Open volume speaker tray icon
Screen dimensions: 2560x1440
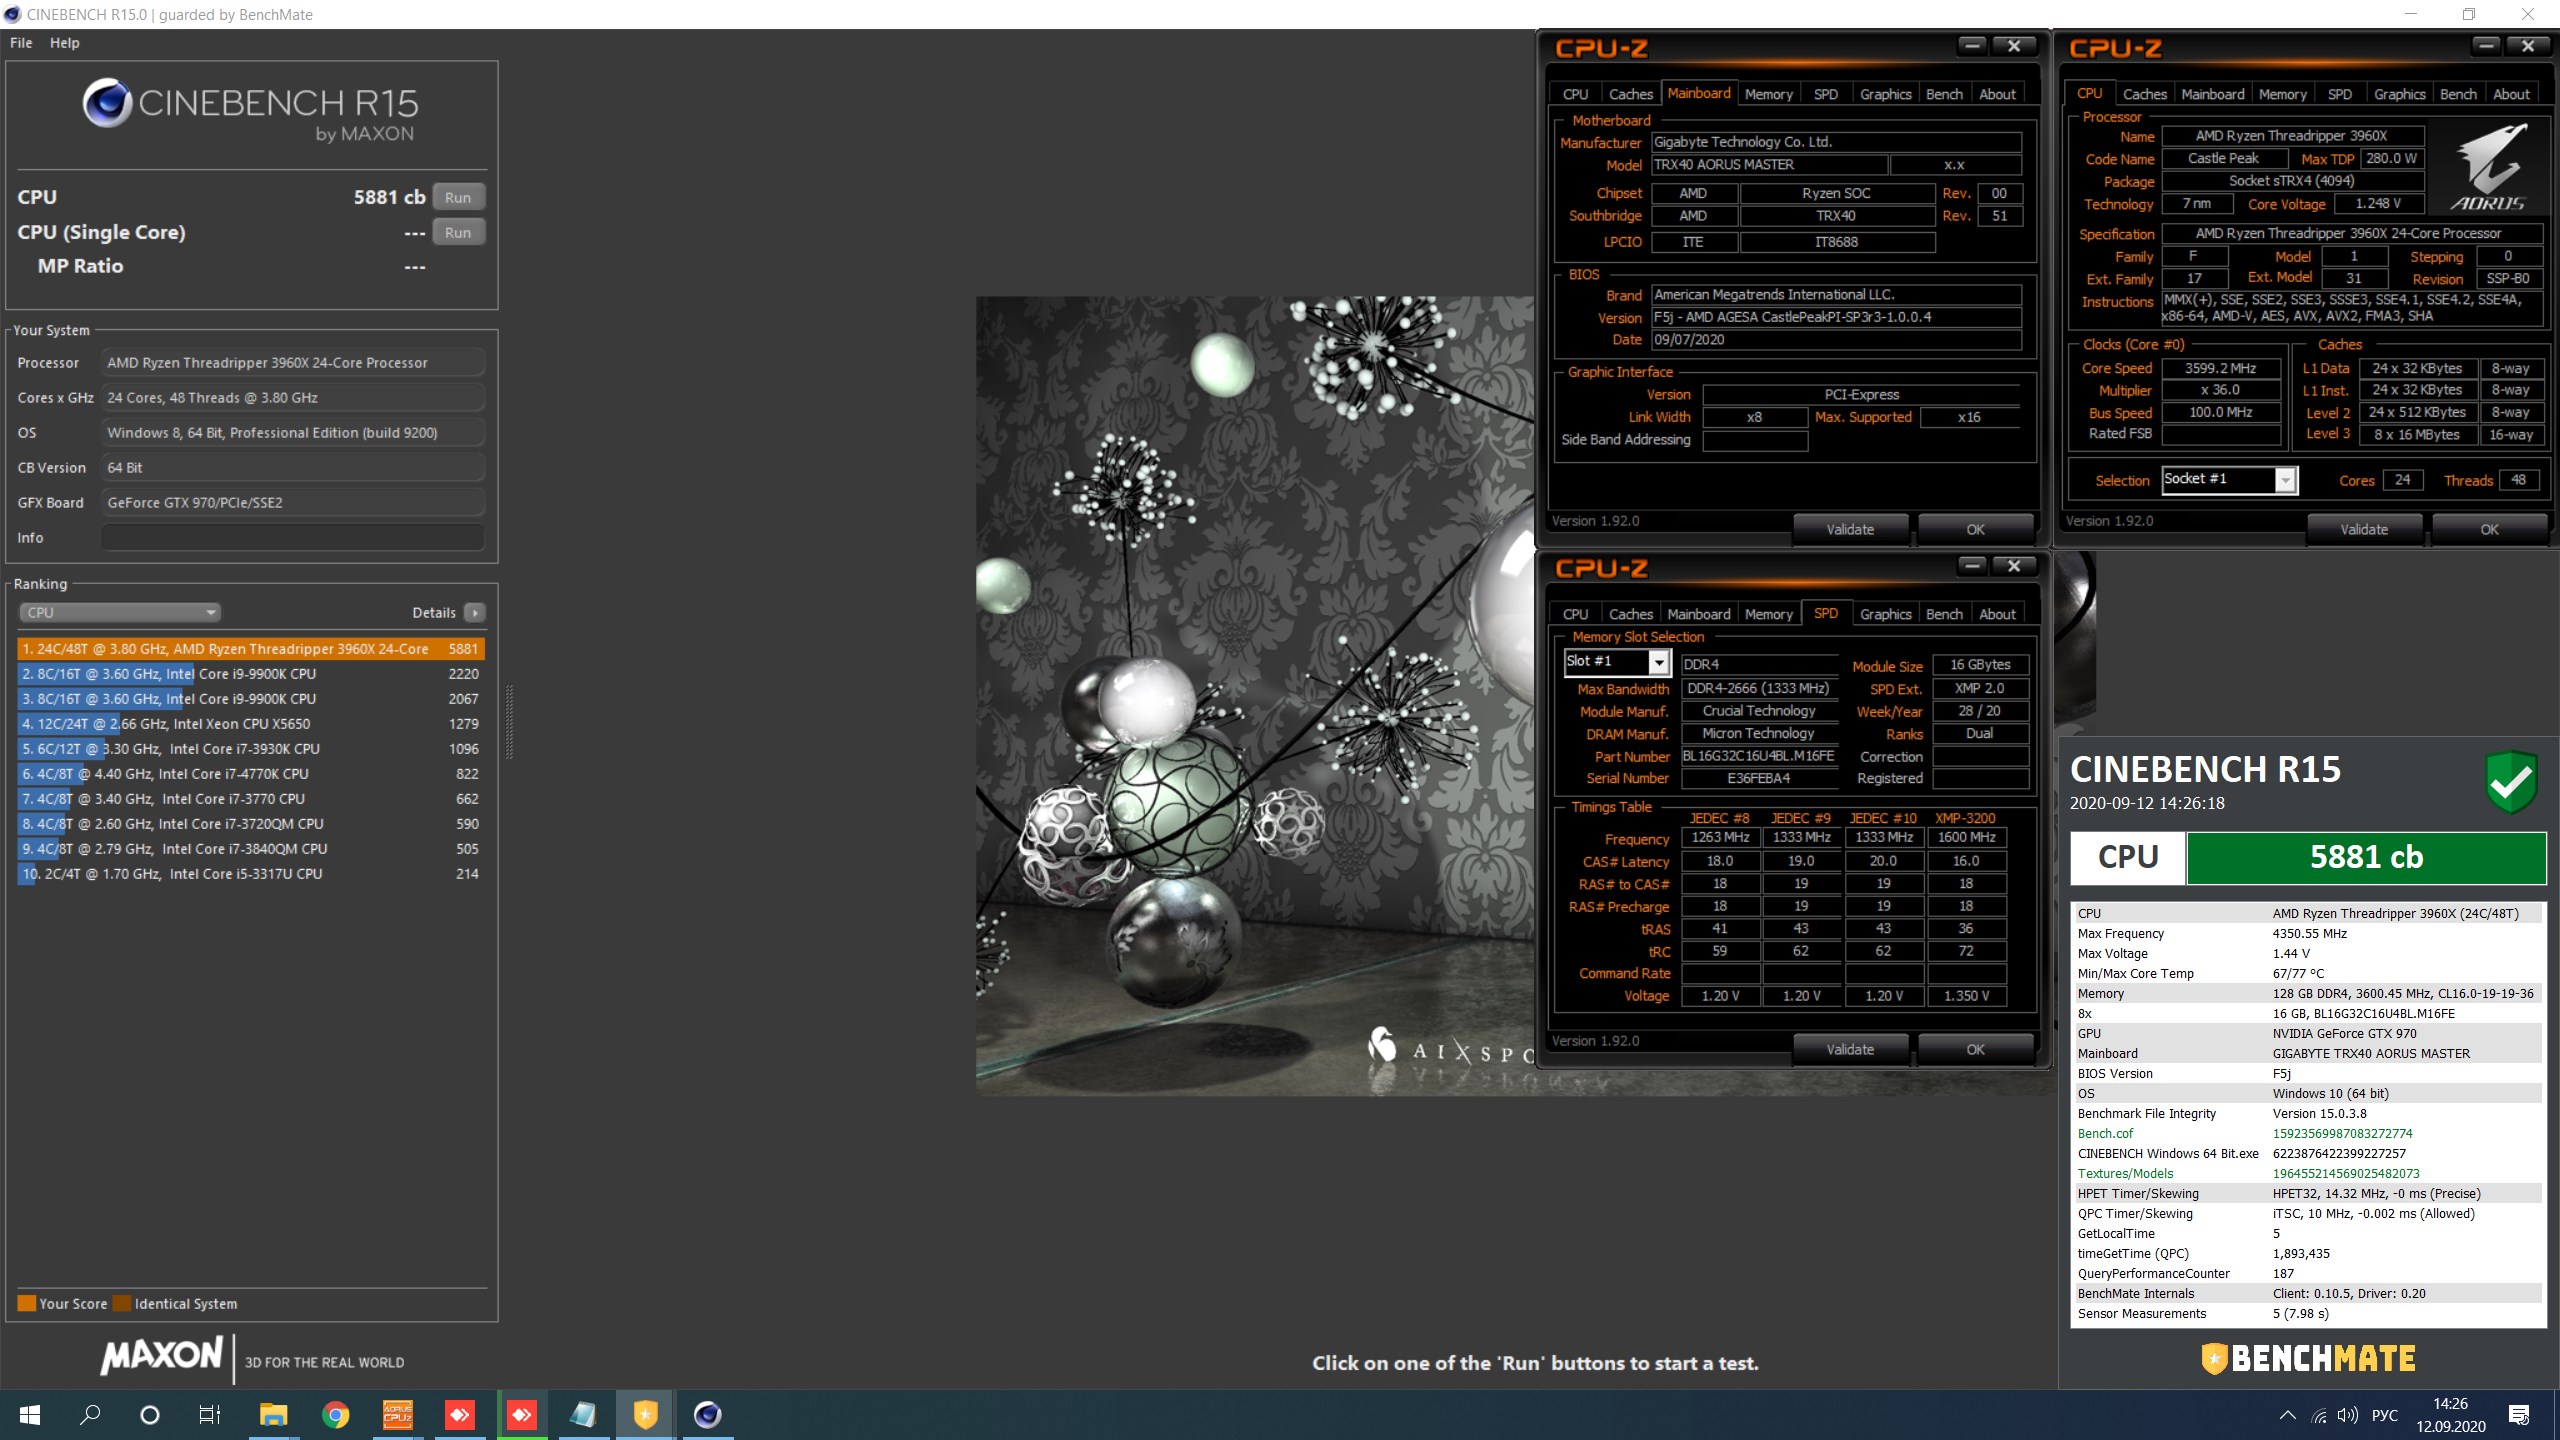(x=2348, y=1415)
